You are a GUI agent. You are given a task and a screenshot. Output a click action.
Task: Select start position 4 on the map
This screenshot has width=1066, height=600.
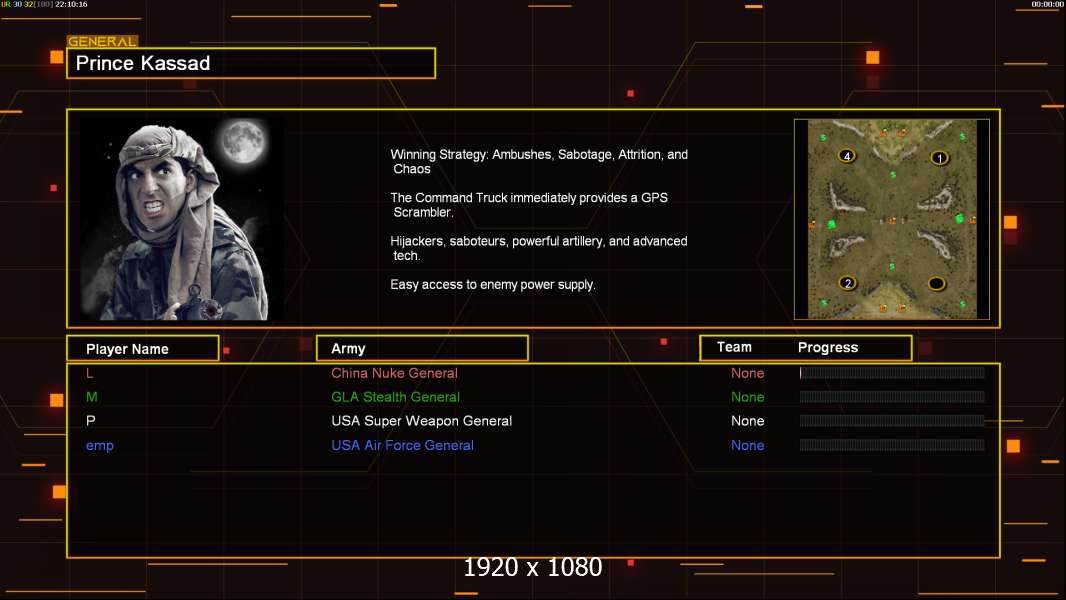(x=846, y=156)
